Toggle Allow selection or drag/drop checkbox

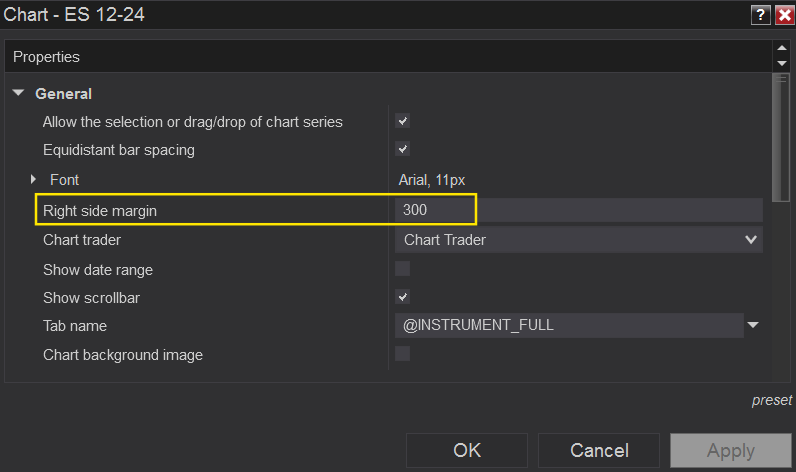click(403, 122)
